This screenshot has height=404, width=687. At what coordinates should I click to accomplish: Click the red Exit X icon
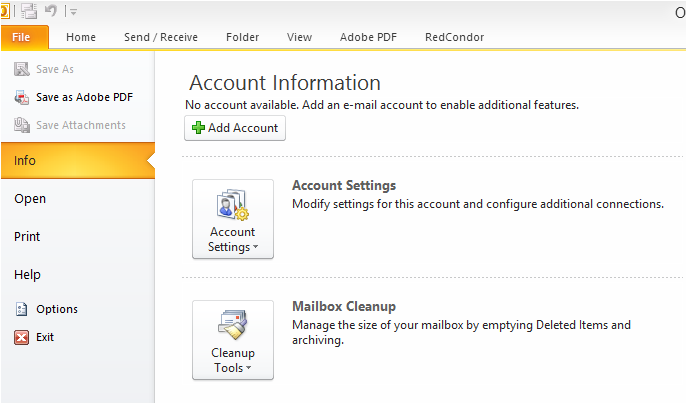(21, 337)
